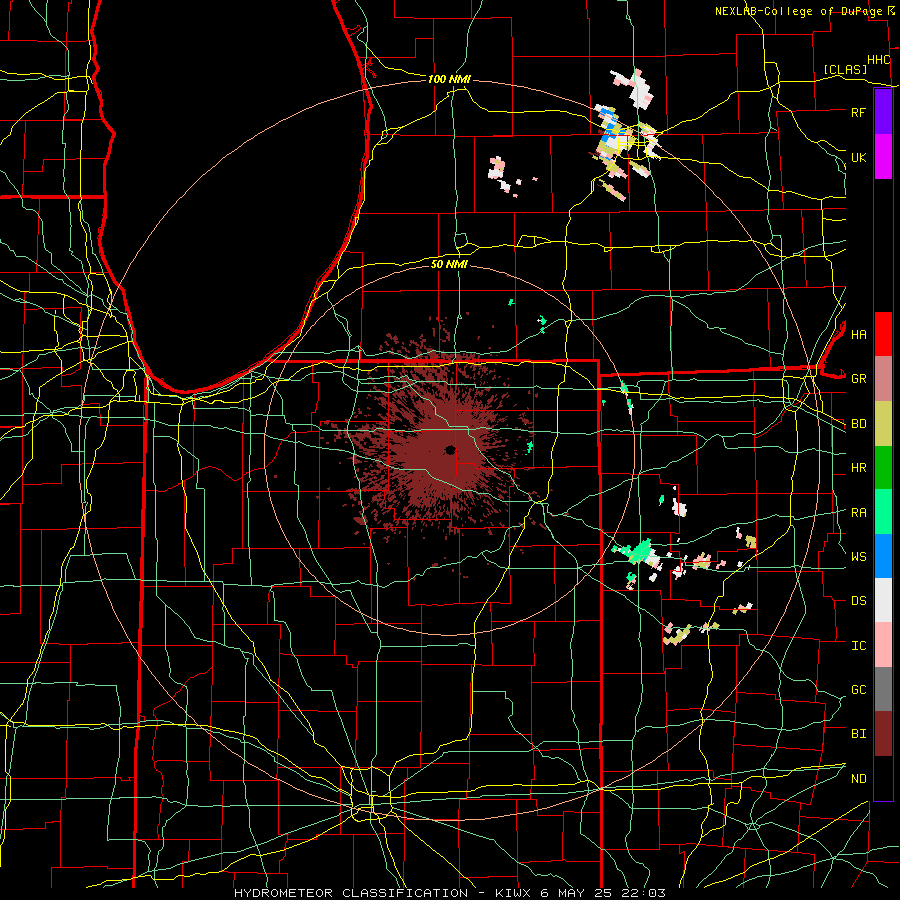Click the UK text label in legend
This screenshot has height=900, width=900.
click(858, 157)
